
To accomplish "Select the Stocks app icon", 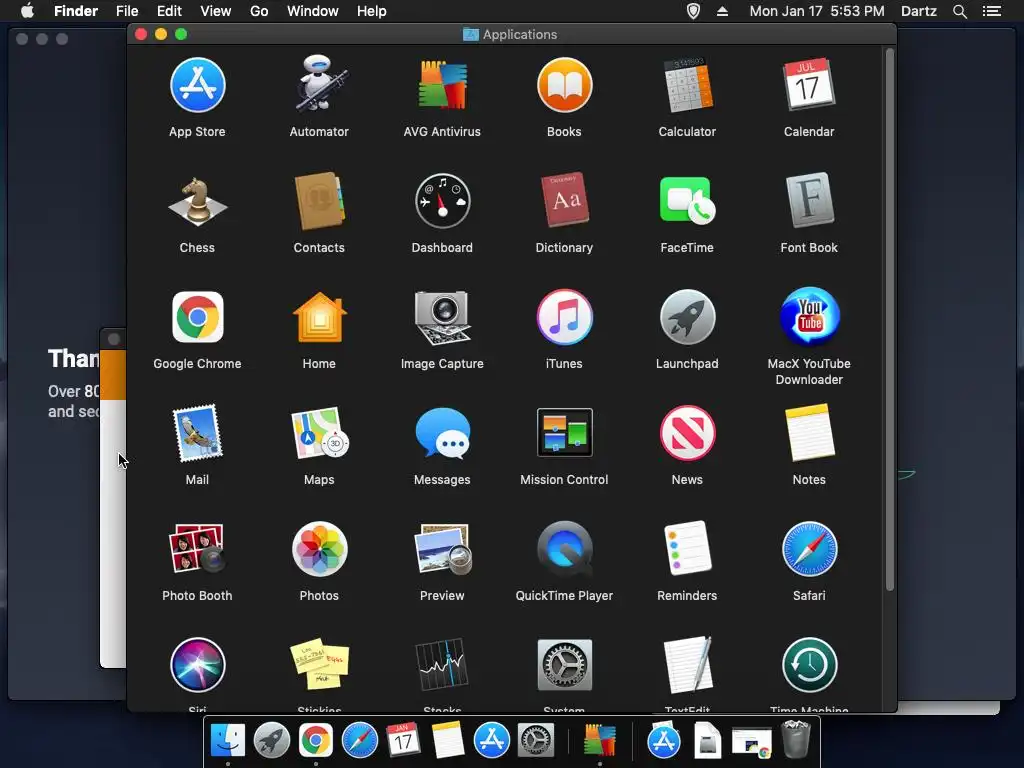I will click(442, 664).
